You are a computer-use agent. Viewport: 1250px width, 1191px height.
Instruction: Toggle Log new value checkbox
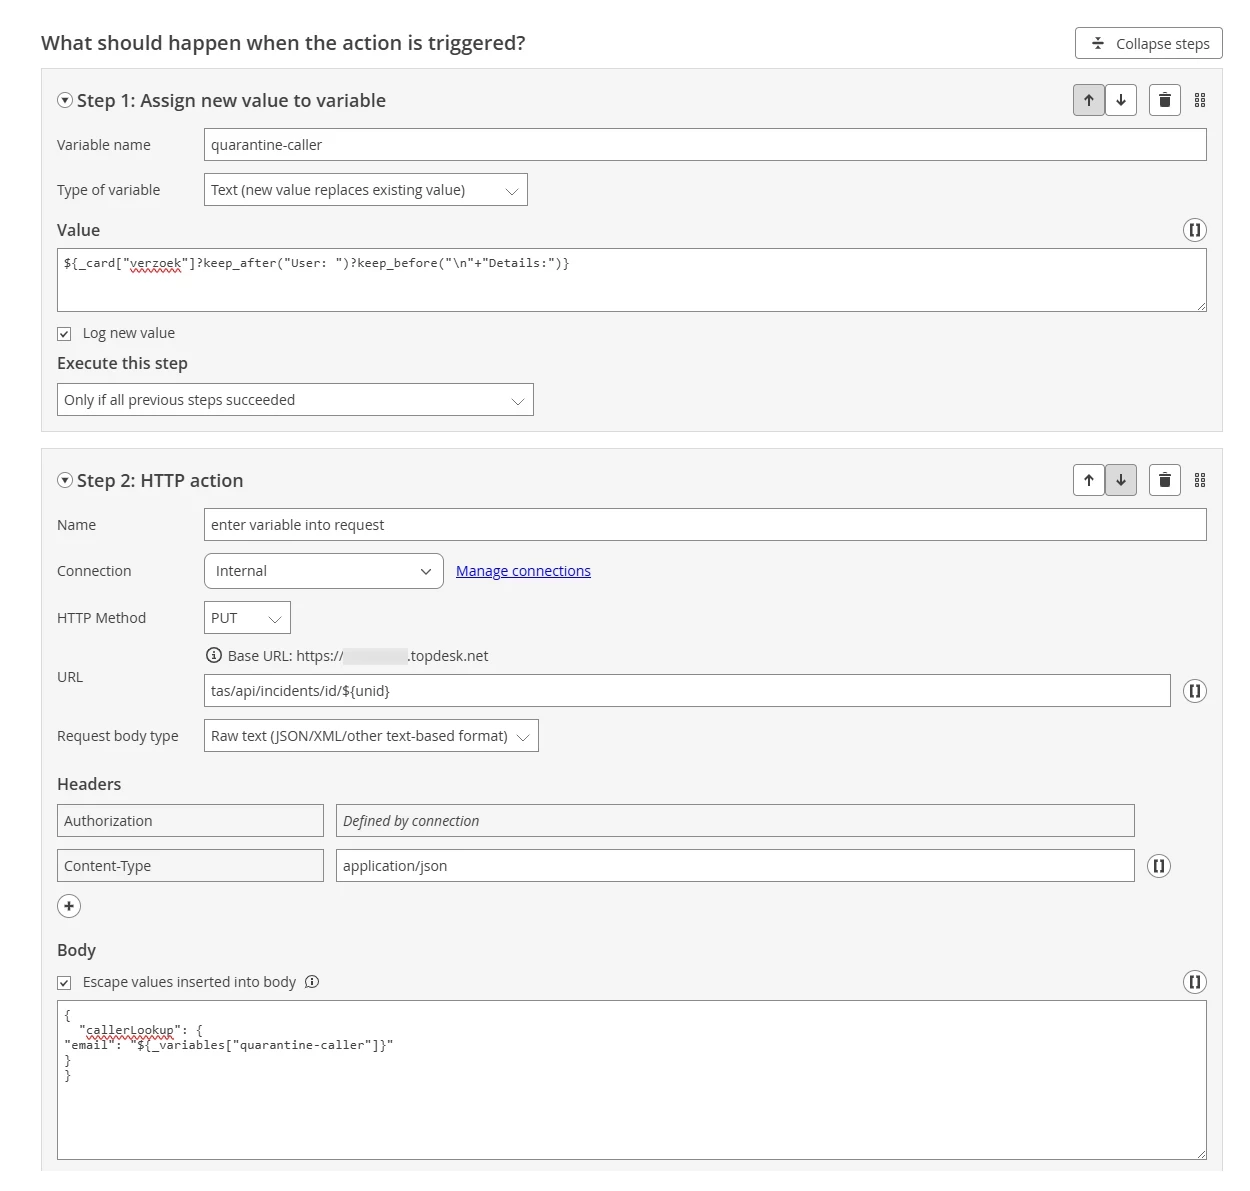click(64, 334)
